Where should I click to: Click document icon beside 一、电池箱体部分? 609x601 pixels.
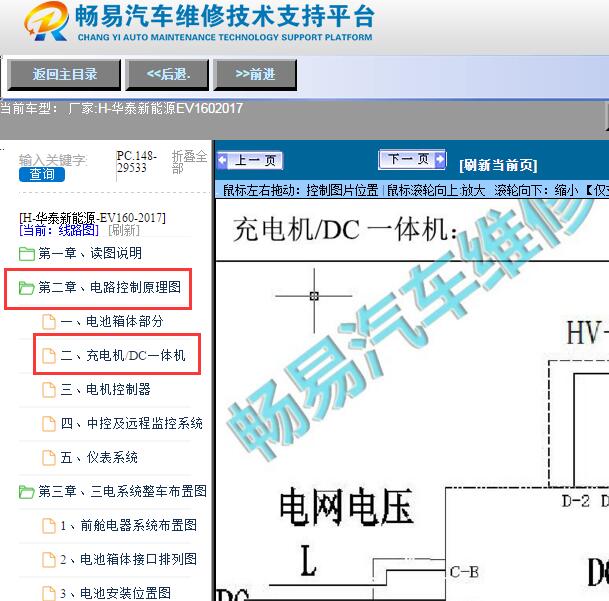click(49, 322)
